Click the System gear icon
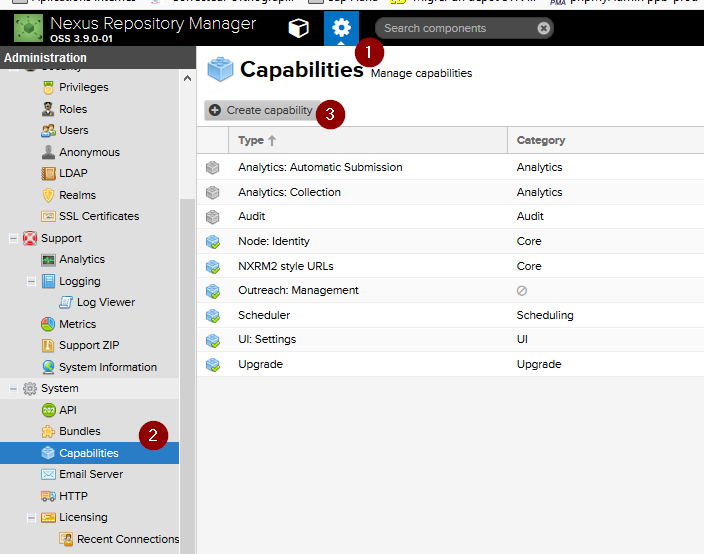 coord(30,388)
